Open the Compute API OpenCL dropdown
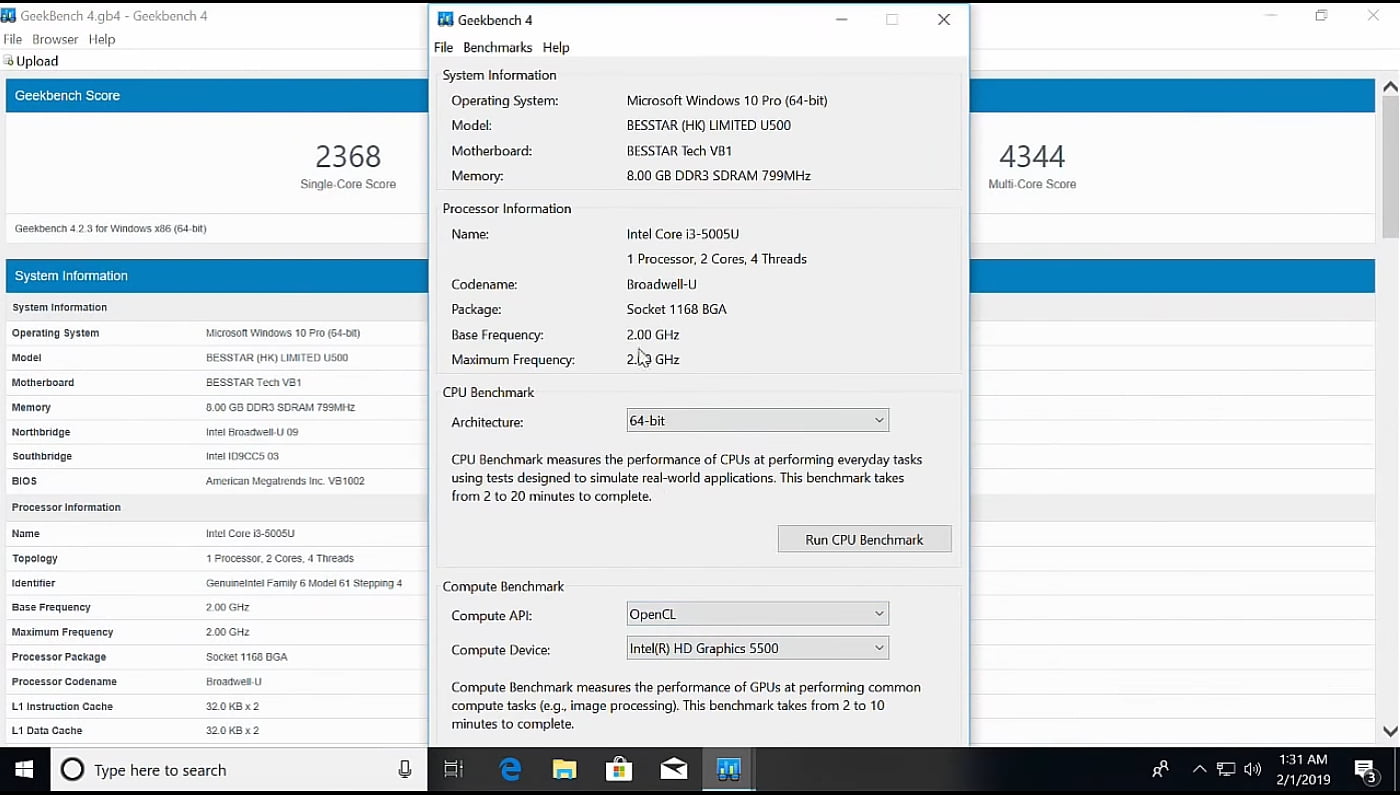 tap(757, 614)
